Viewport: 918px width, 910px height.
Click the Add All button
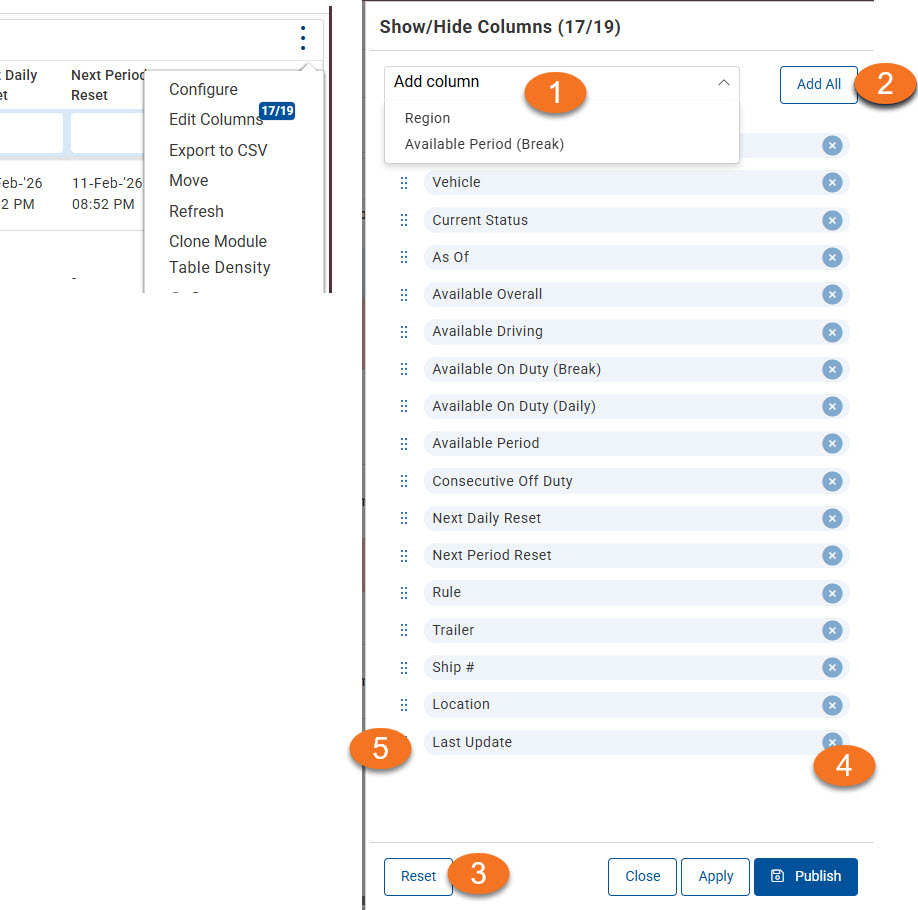click(818, 84)
